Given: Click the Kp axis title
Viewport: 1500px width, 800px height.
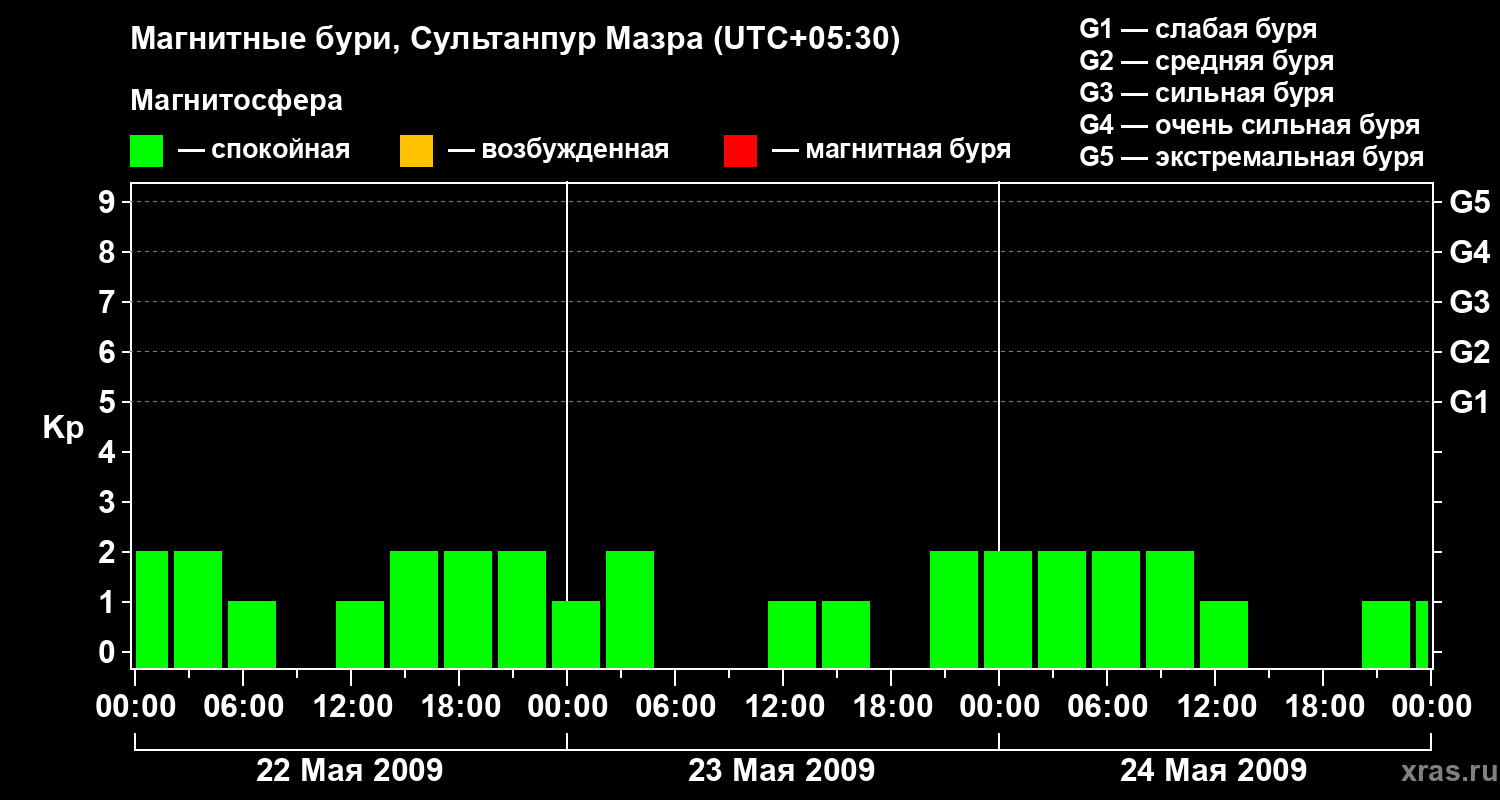Looking at the screenshot, I should (x=63, y=428).
